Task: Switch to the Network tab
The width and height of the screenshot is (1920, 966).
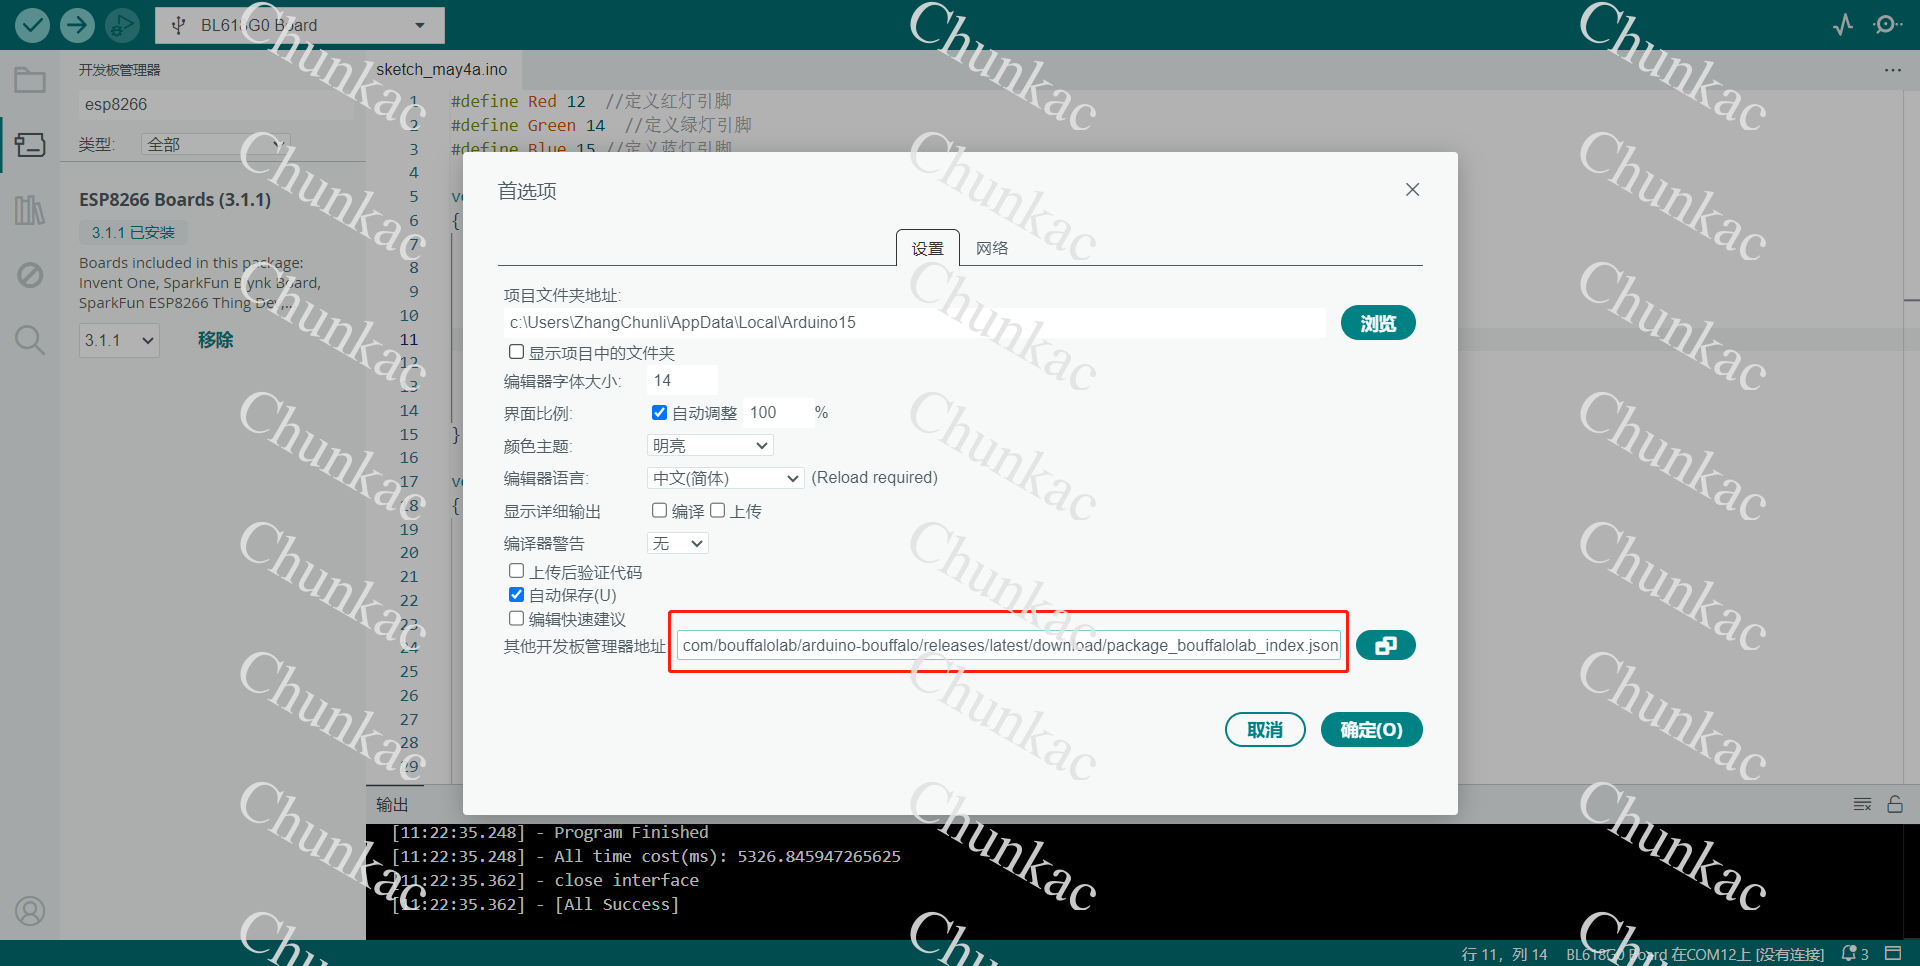Action: click(x=992, y=248)
